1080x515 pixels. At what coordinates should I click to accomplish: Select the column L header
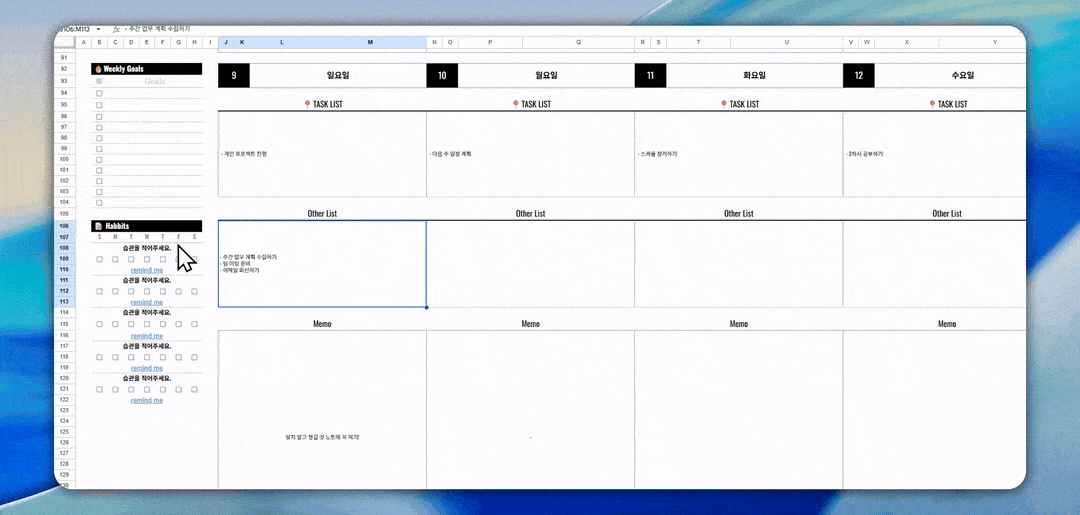point(281,42)
